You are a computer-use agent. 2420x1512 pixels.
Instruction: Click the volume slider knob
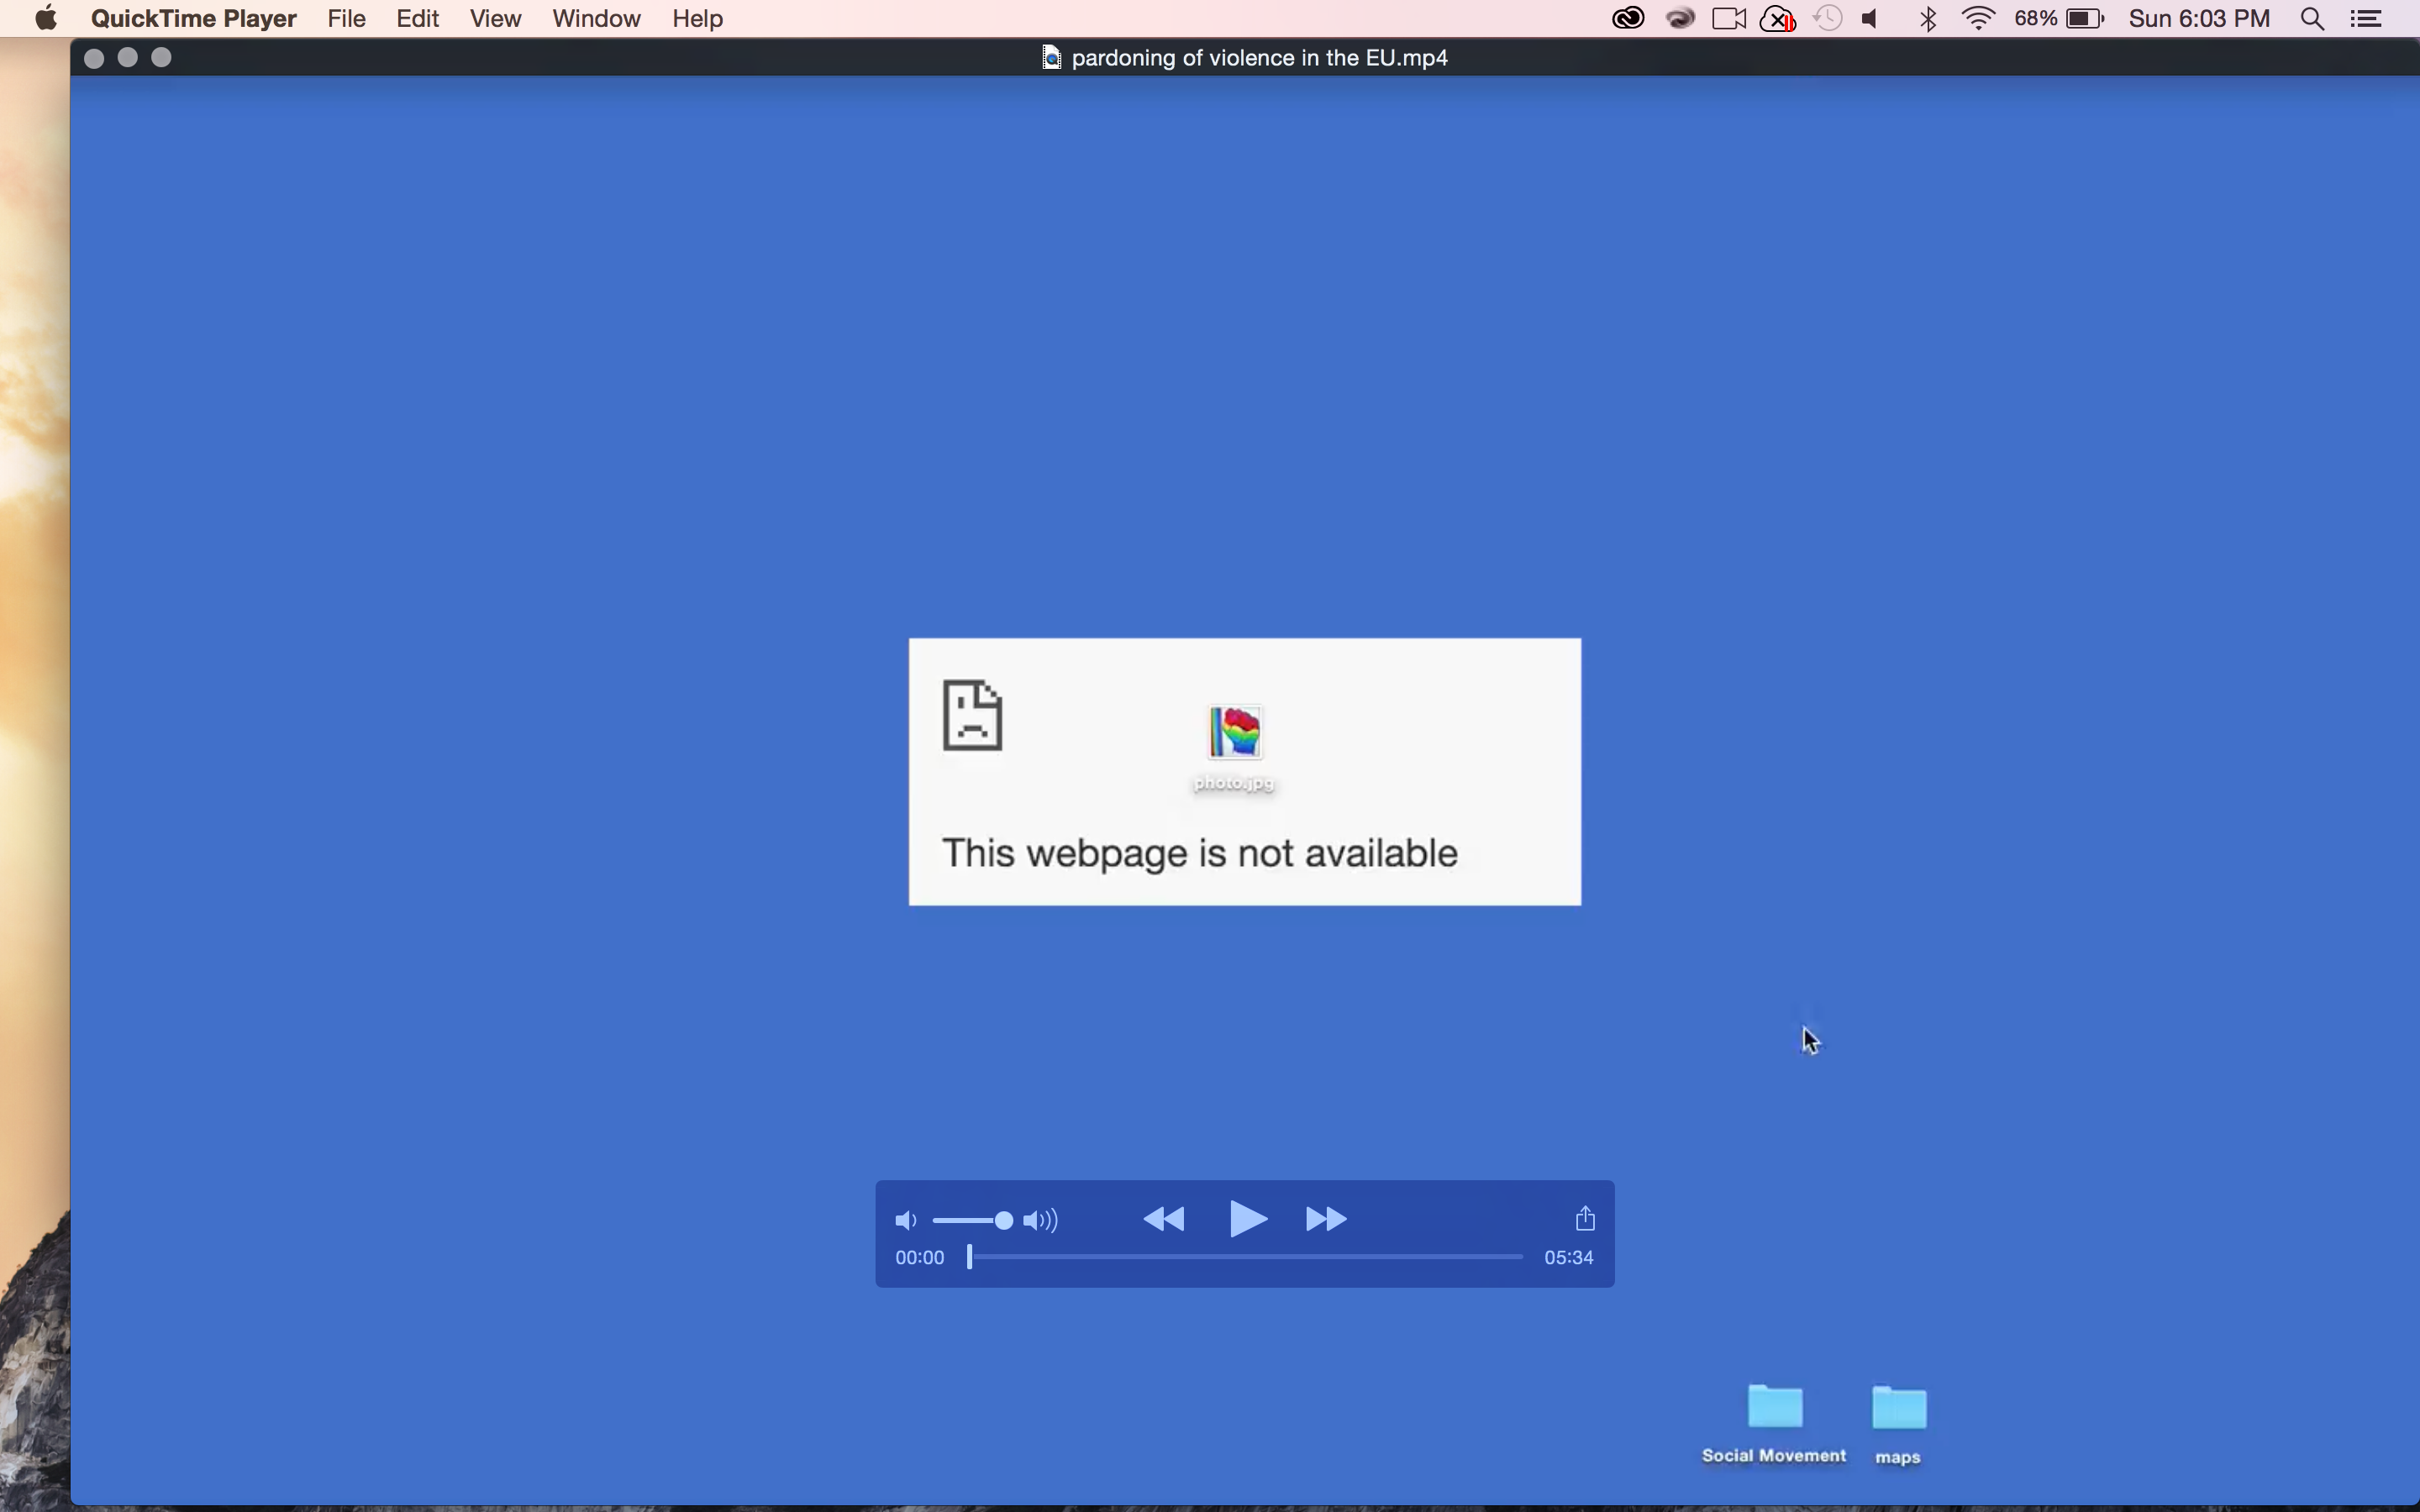[x=1003, y=1220]
